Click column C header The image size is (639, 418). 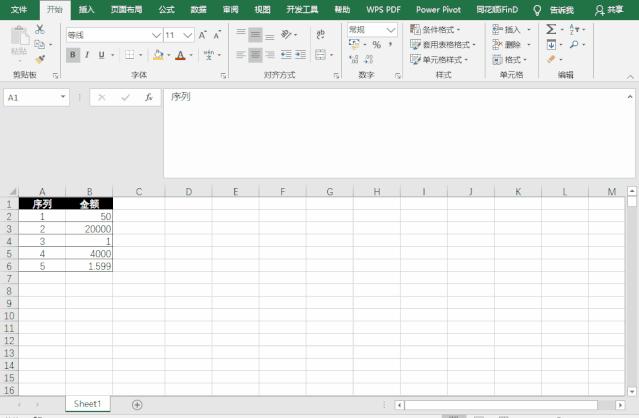click(x=139, y=191)
